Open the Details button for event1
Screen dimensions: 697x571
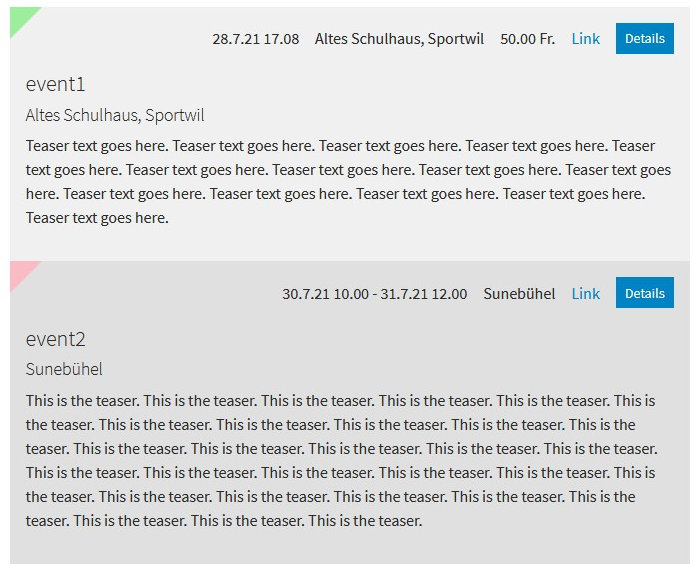(645, 39)
